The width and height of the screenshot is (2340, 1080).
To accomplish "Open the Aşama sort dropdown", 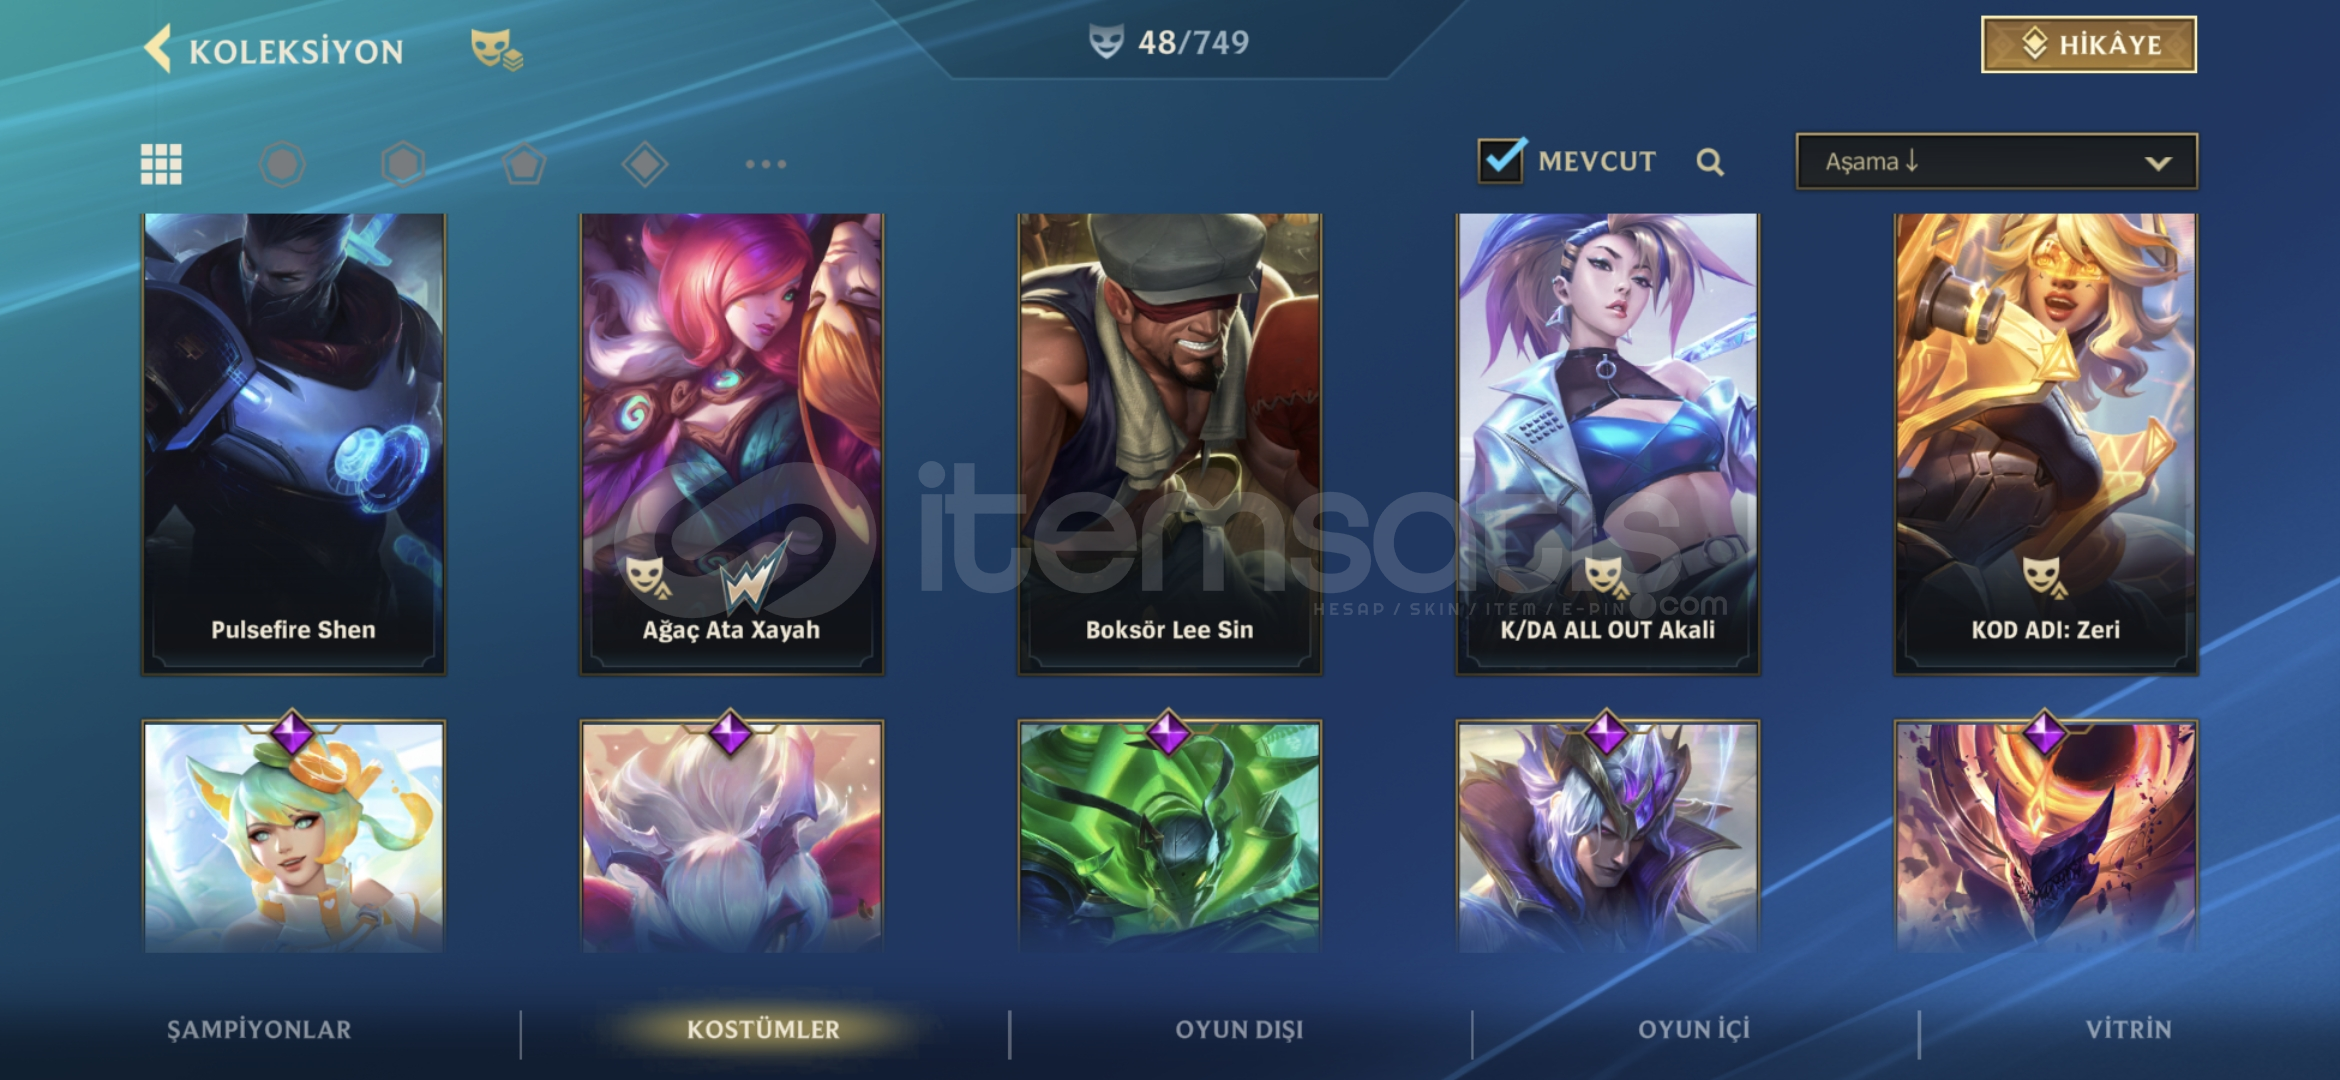I will 1997,161.
